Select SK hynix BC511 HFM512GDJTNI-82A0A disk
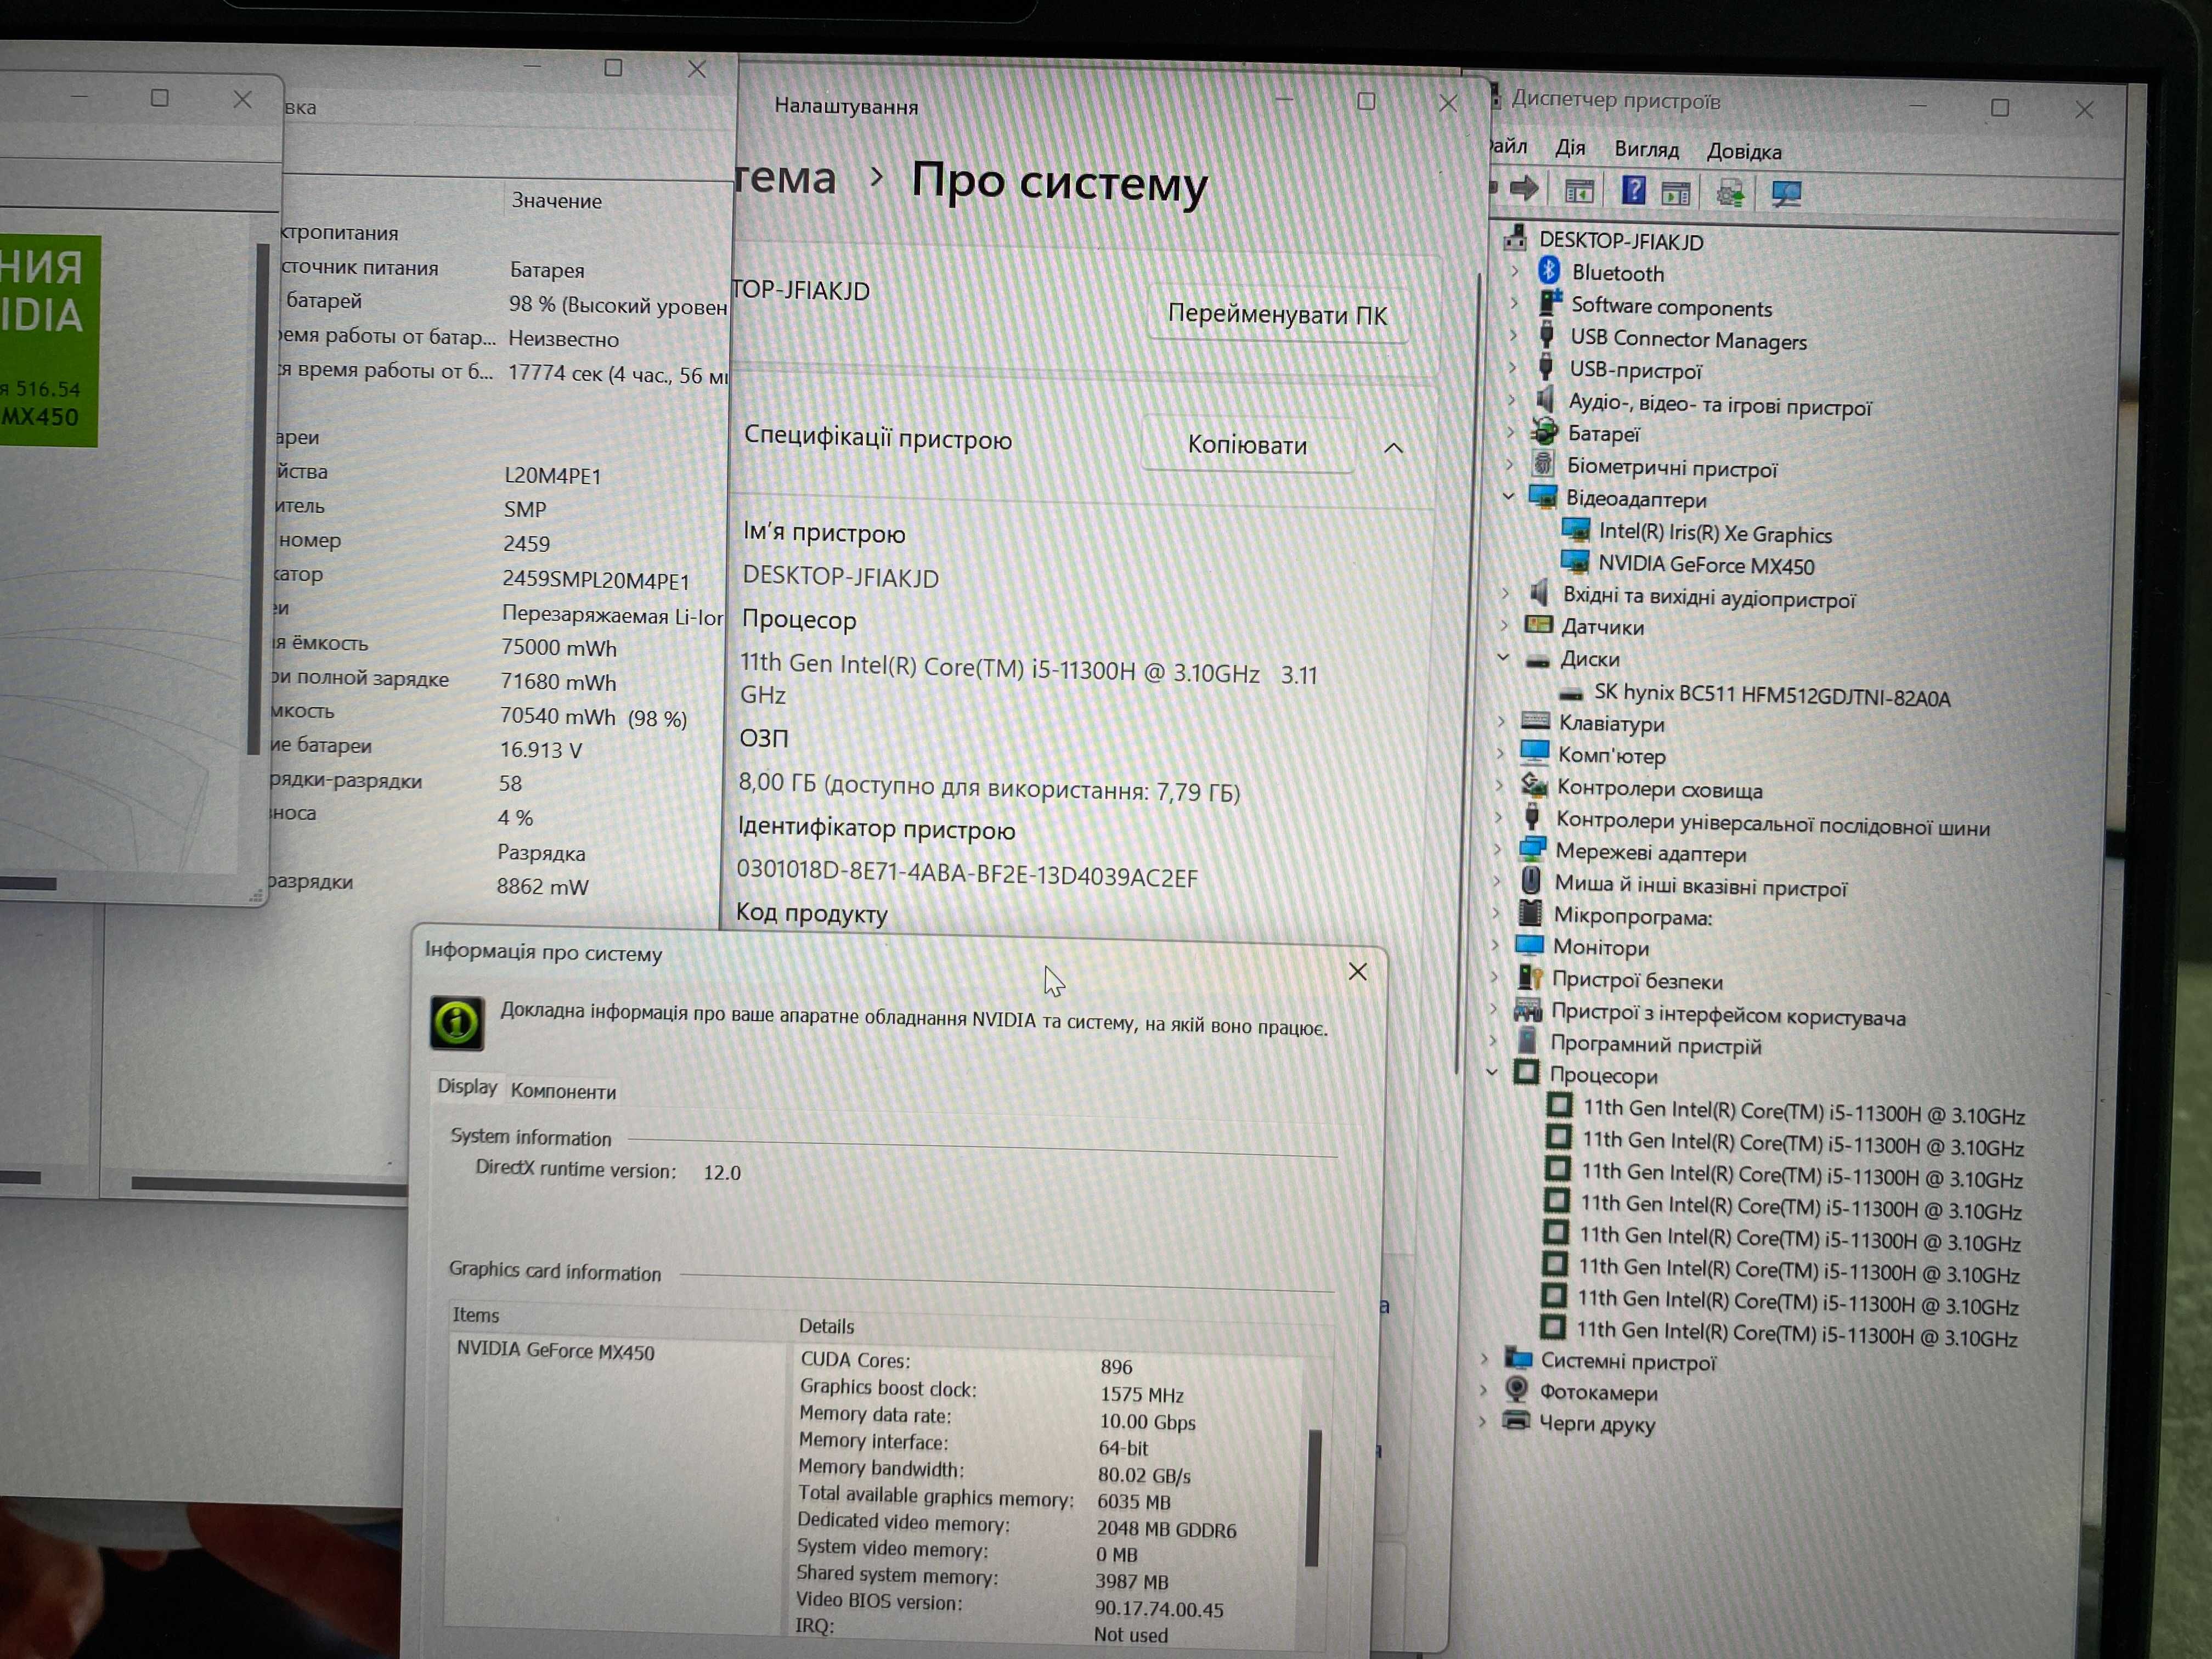 (x=1771, y=695)
